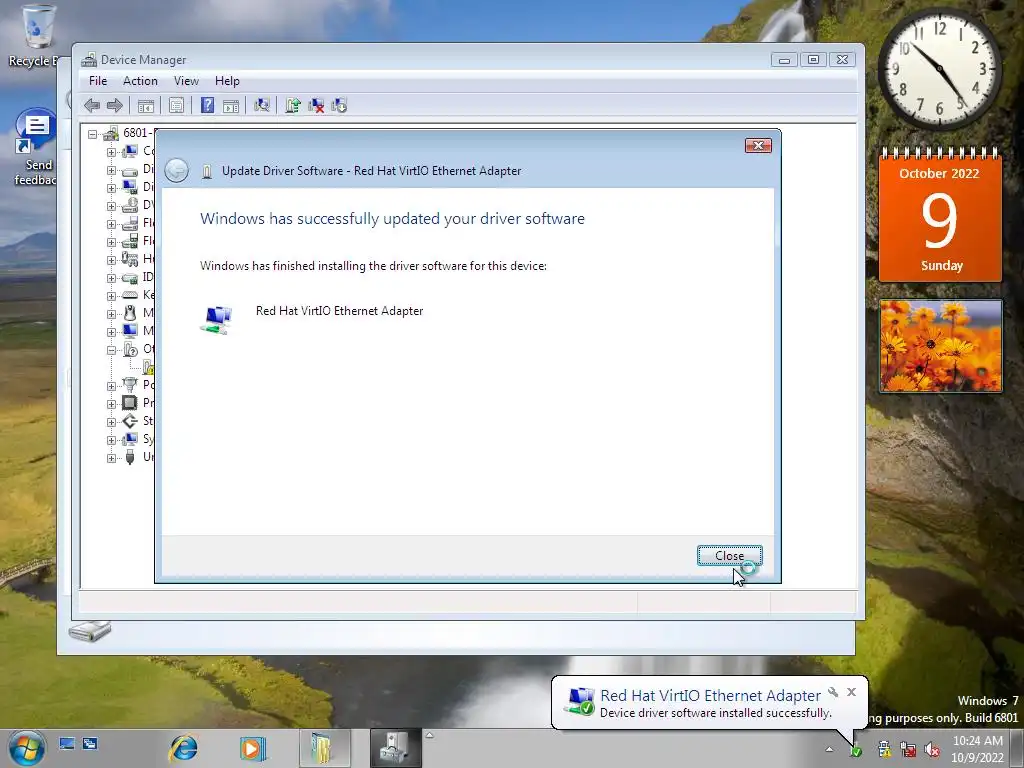Expand the System devices category

(111, 440)
